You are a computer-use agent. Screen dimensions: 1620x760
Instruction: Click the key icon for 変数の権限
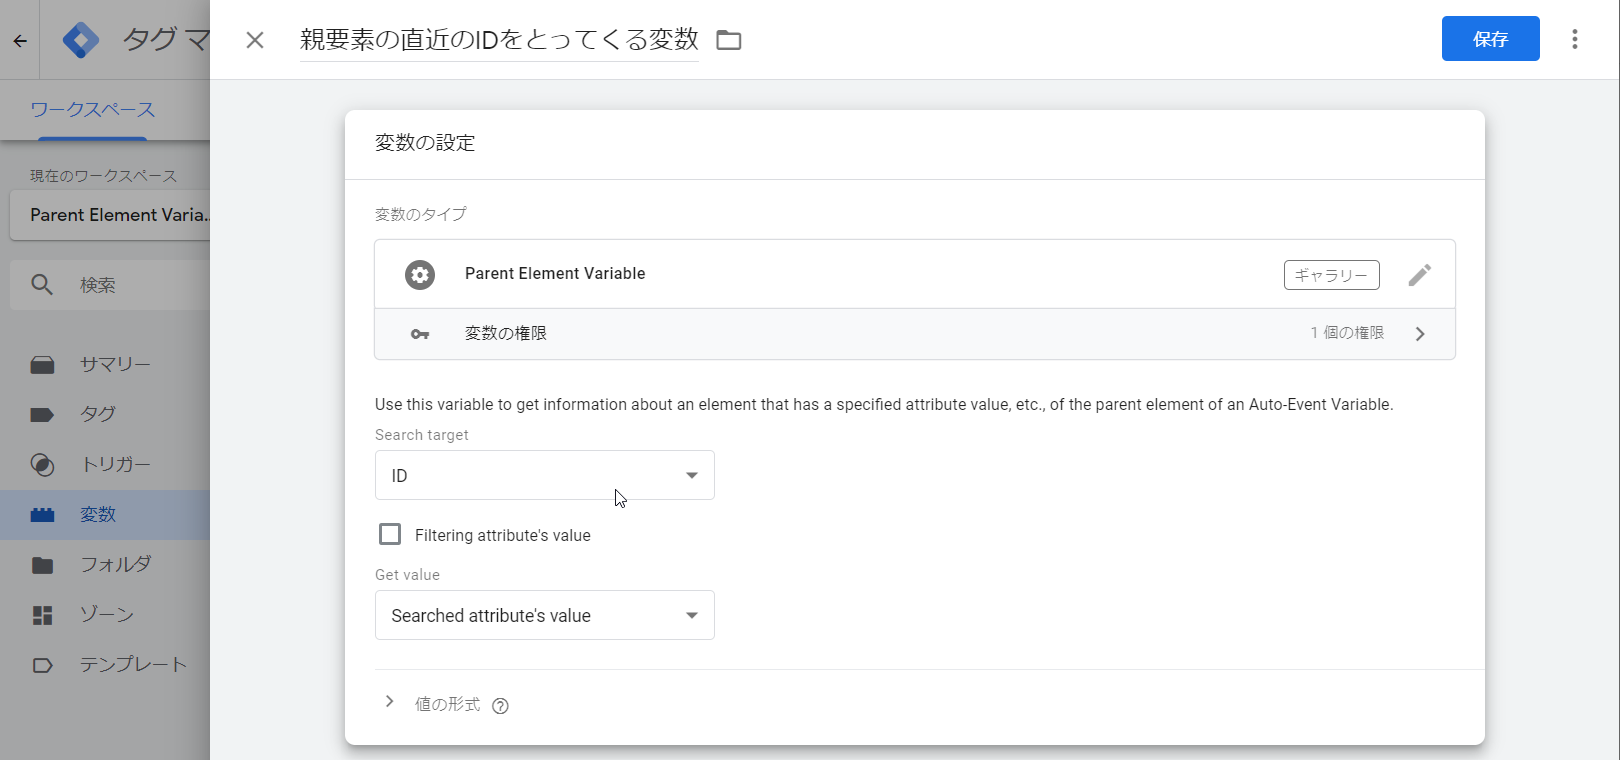(420, 334)
